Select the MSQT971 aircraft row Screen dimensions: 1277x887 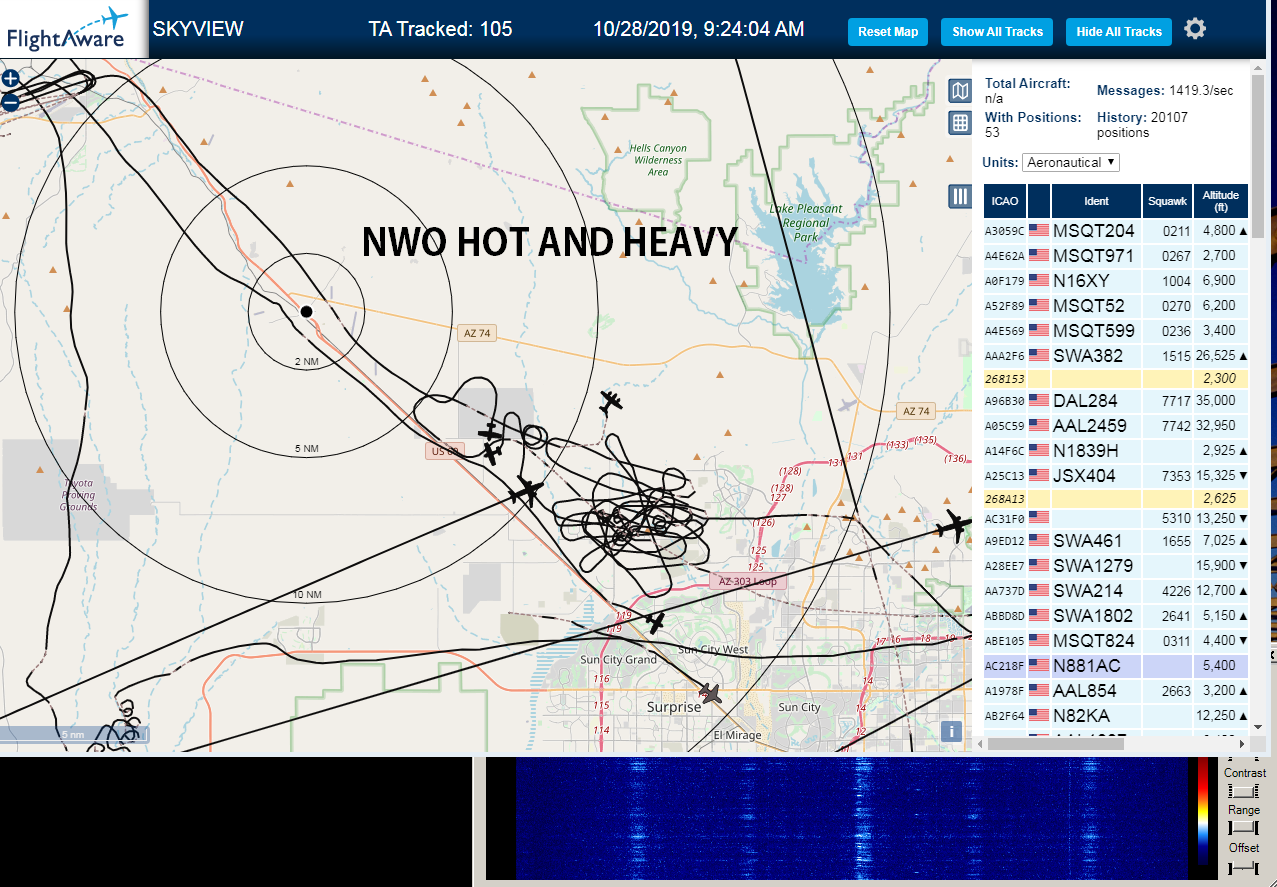[1116, 256]
